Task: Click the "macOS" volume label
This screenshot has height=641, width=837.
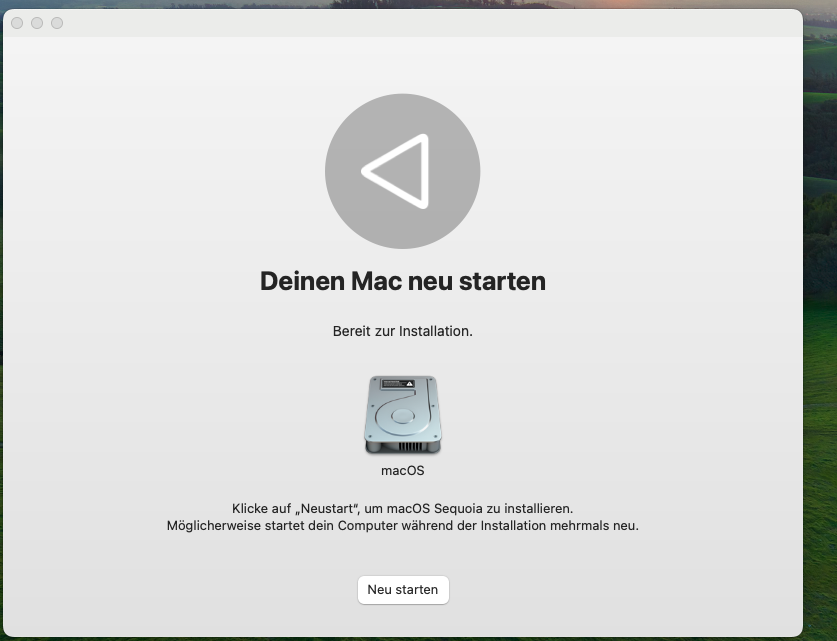Action: 402,470
